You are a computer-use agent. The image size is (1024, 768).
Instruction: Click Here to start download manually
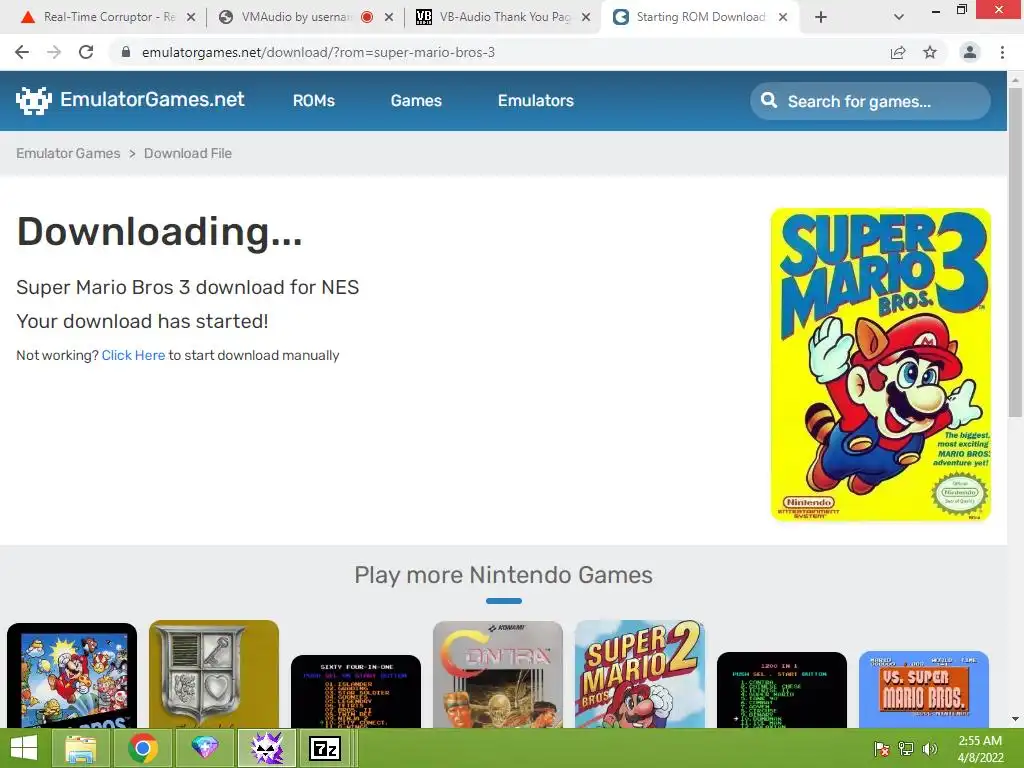pyautogui.click(x=133, y=355)
